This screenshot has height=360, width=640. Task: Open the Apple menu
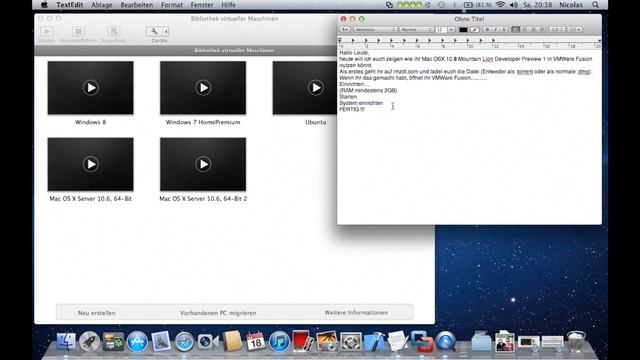[x=44, y=5]
